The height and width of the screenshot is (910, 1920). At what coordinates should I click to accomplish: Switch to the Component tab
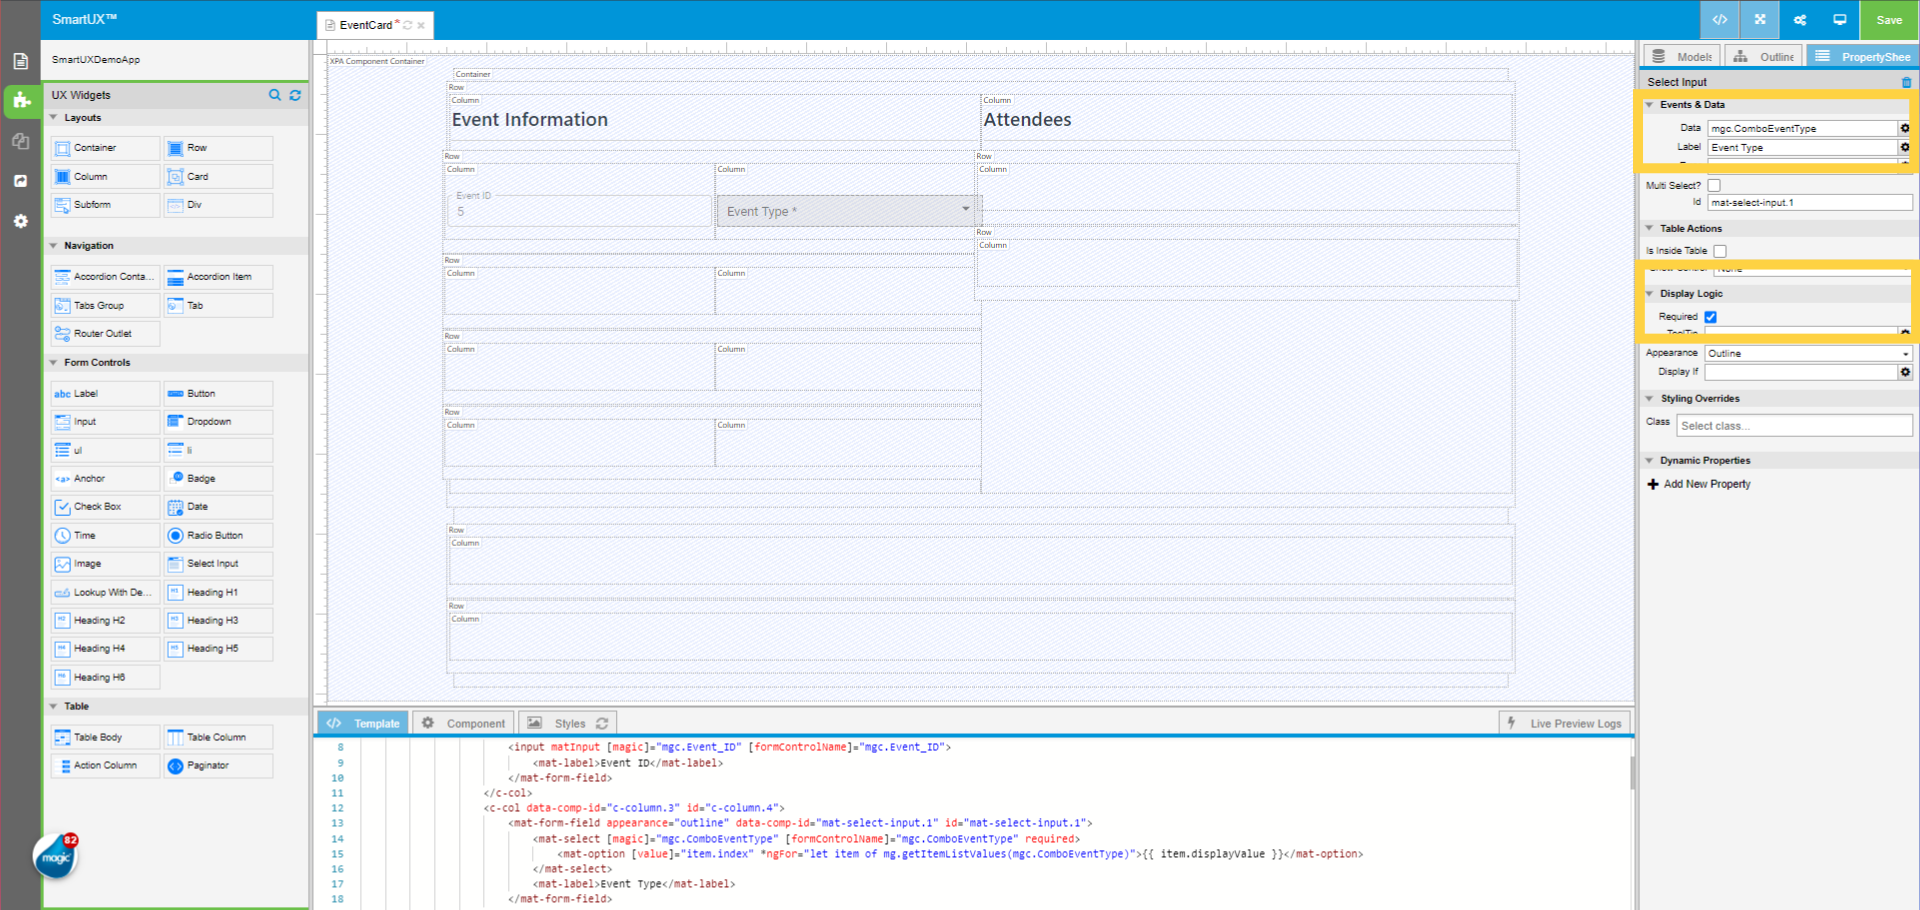(x=463, y=722)
